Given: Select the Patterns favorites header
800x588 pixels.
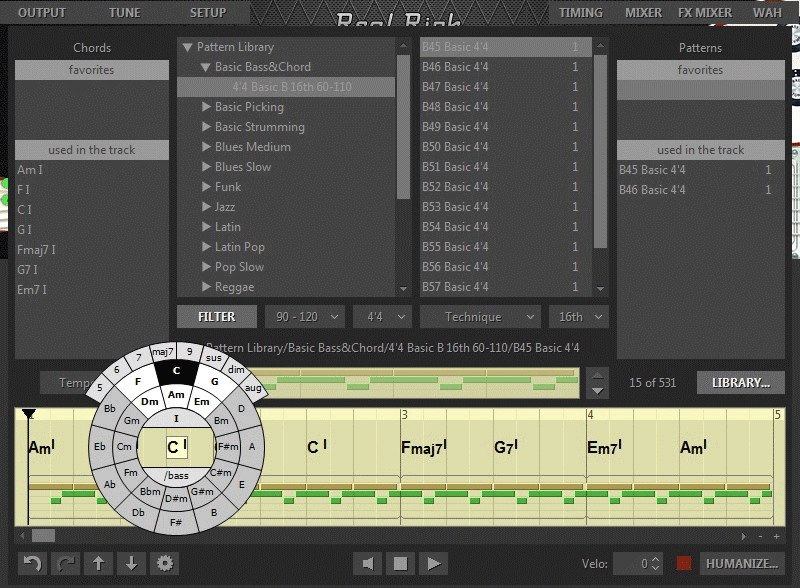Looking at the screenshot, I should pyautogui.click(x=701, y=70).
